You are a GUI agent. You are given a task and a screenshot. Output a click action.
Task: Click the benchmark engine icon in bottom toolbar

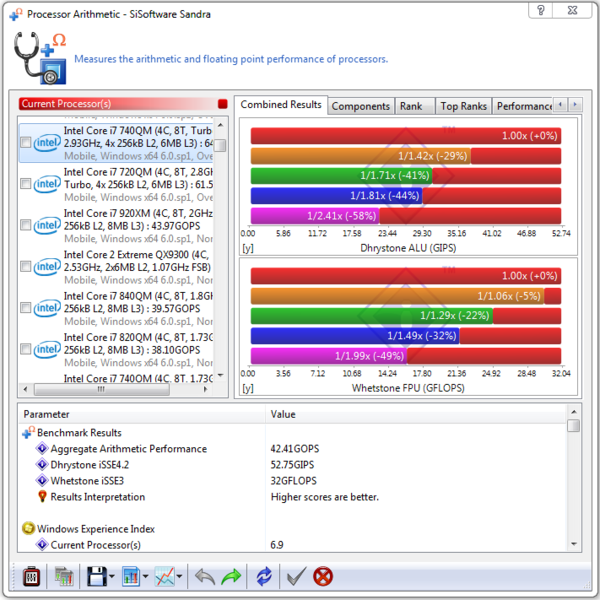pyautogui.click(x=31, y=577)
